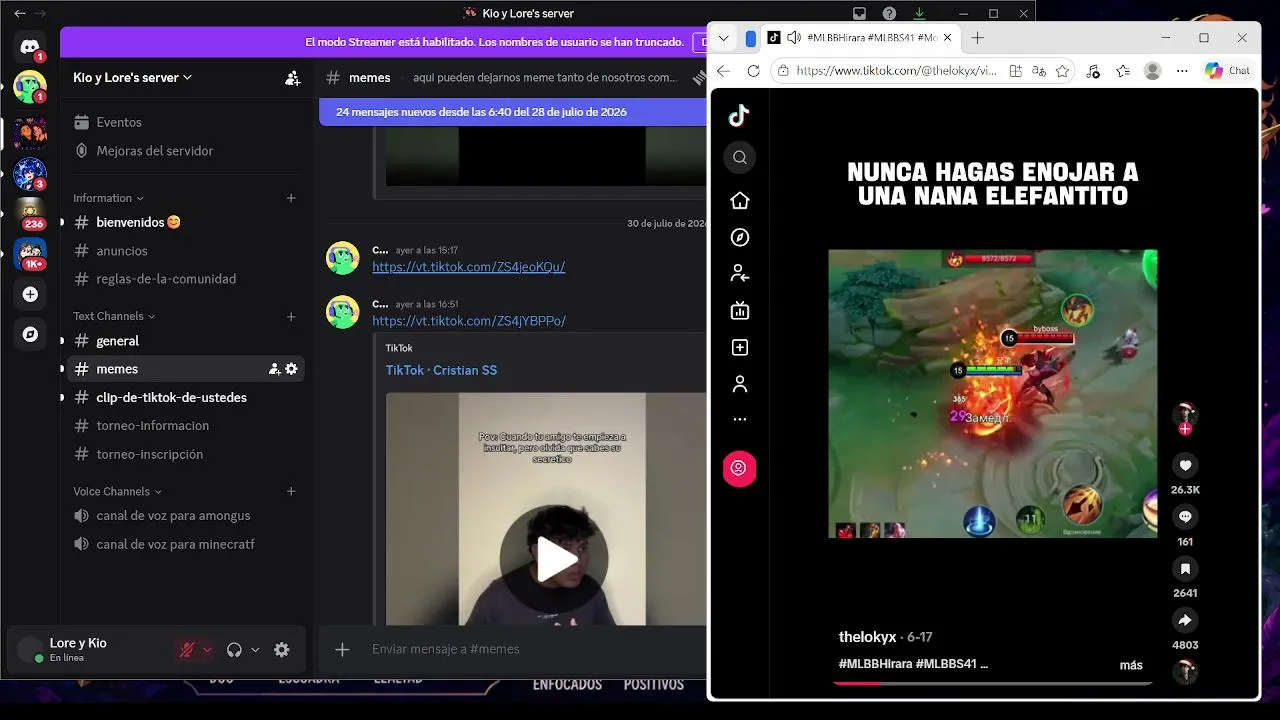Open clip-de-tiktok-de-ustedes channel
Viewport: 1280px width, 720px height.
pyautogui.click(x=185, y=397)
